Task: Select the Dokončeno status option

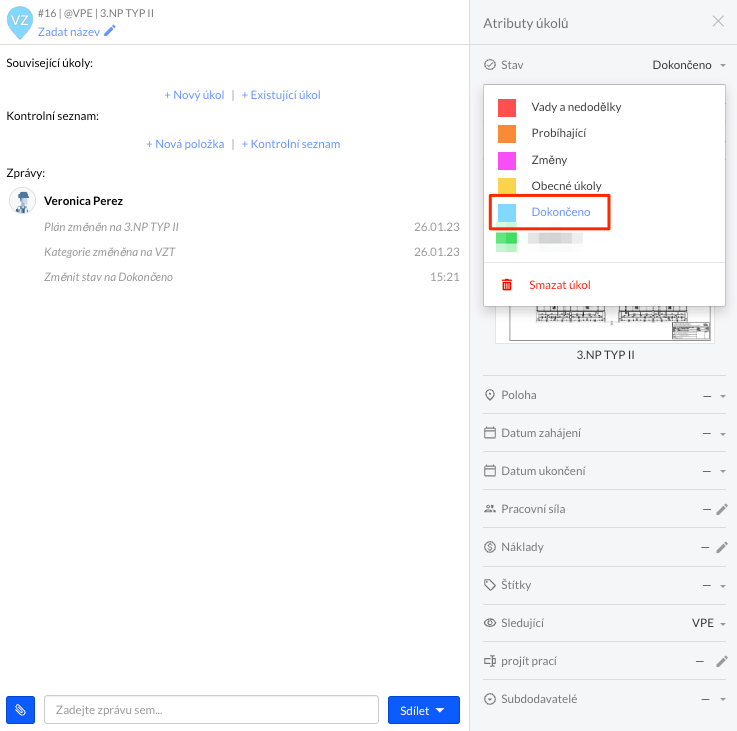Action: click(560, 212)
